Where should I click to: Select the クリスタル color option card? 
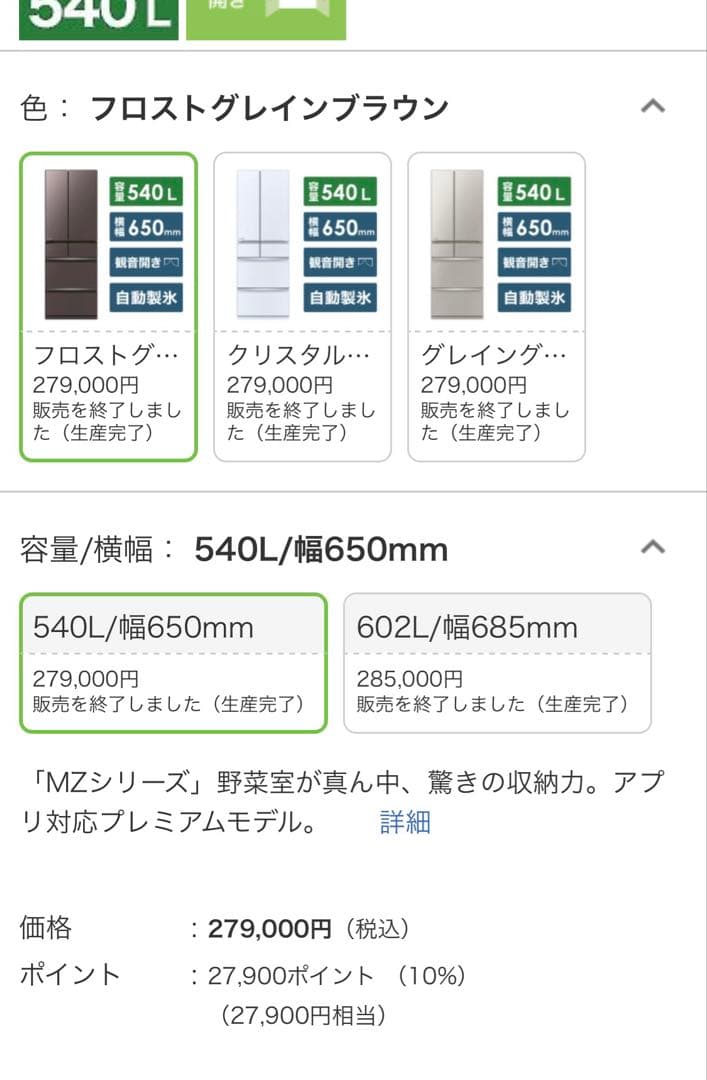[302, 305]
